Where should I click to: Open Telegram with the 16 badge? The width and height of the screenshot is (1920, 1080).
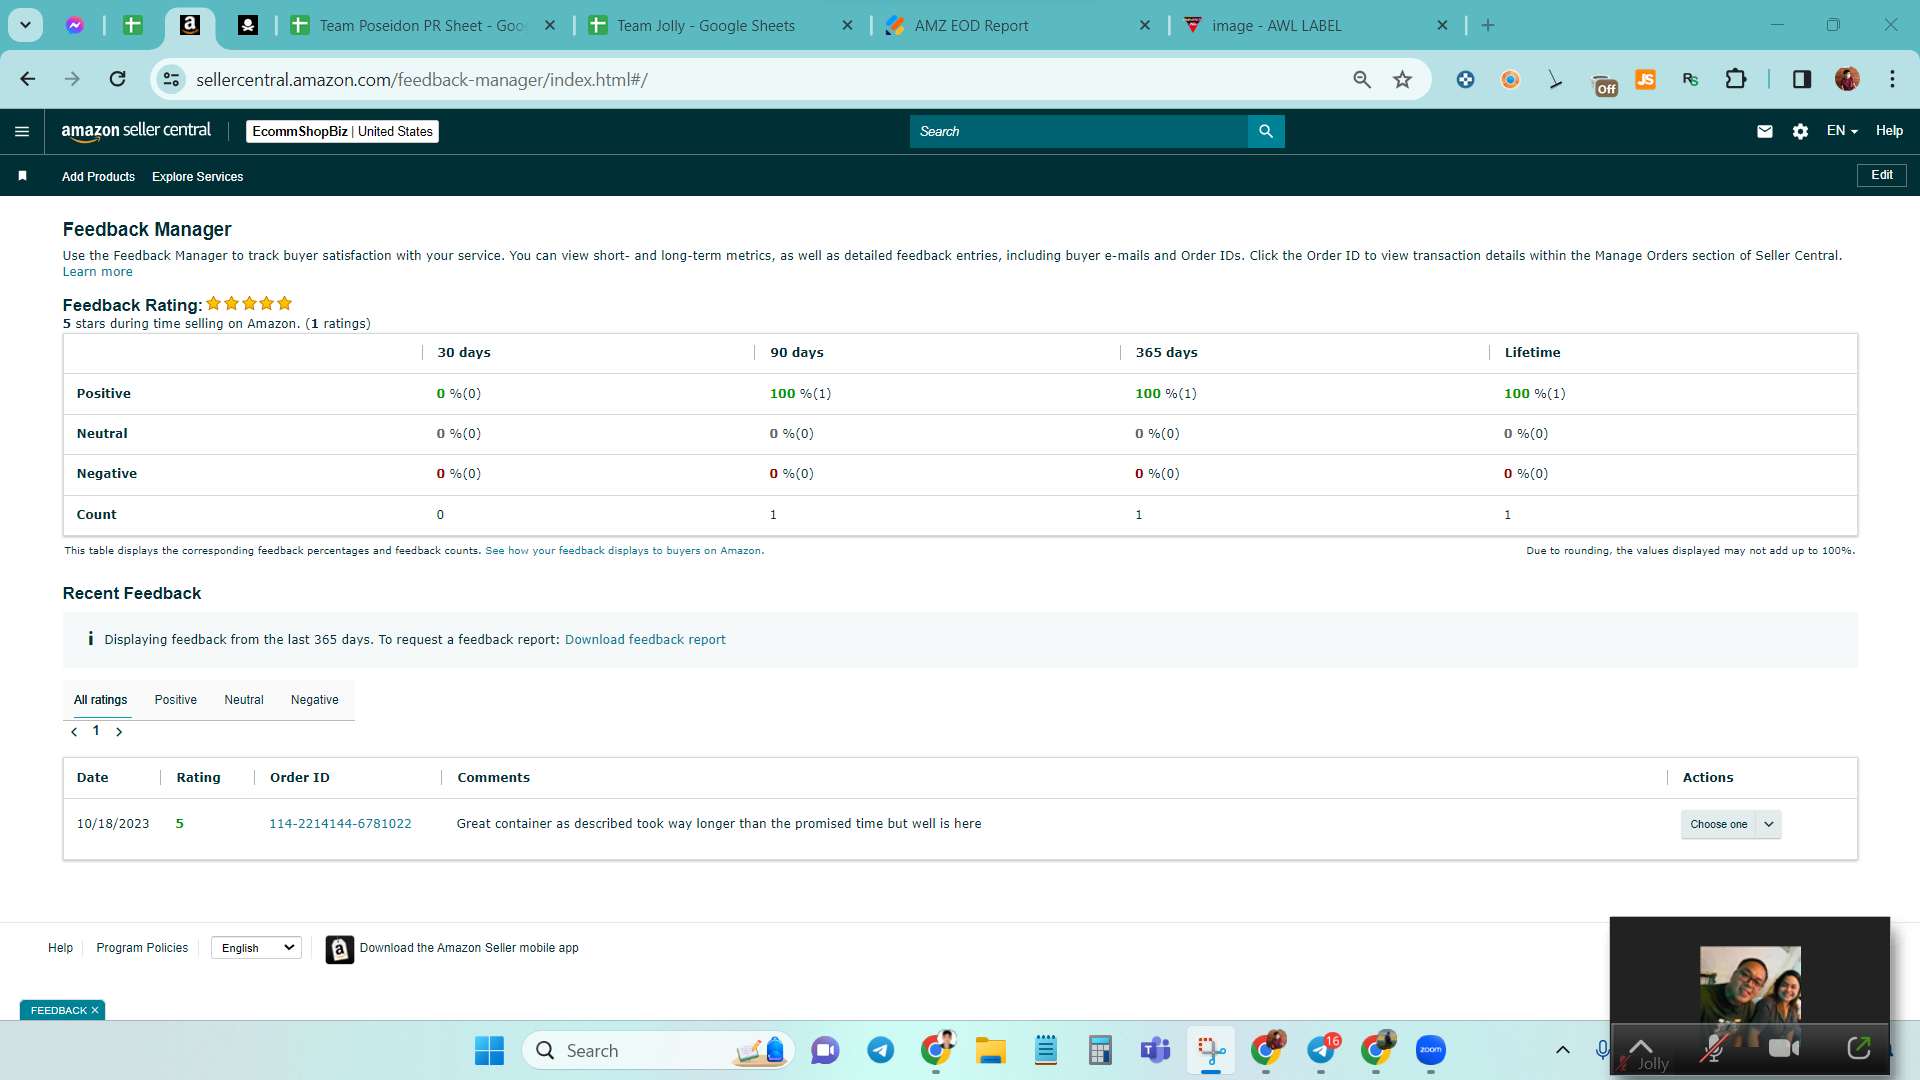pos(1321,1051)
